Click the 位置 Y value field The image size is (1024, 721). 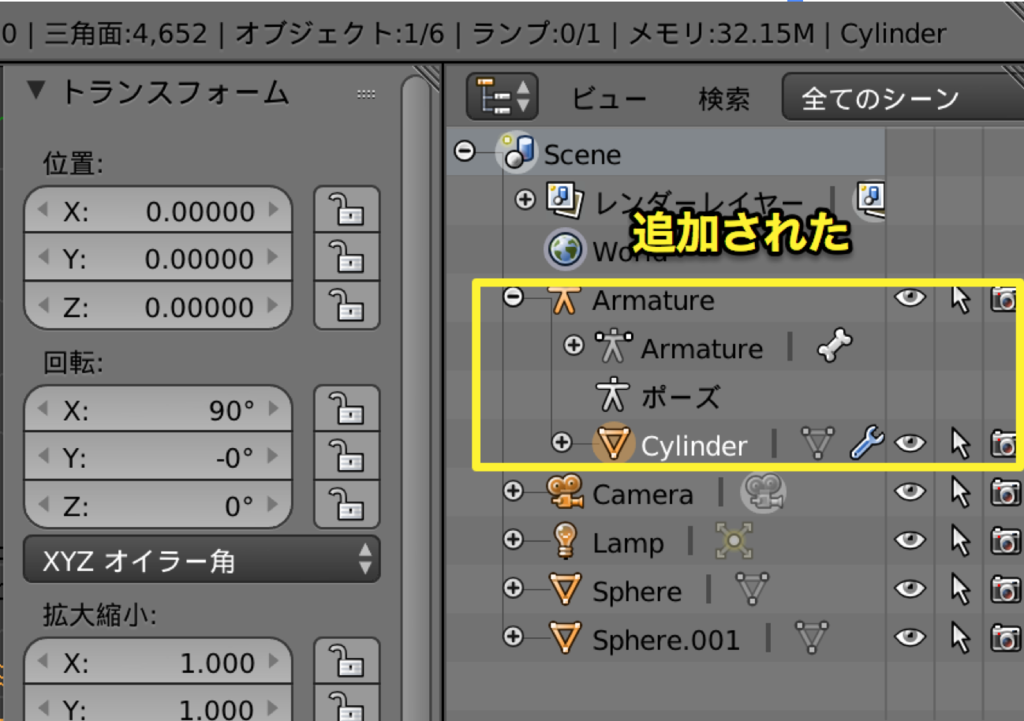(158, 258)
